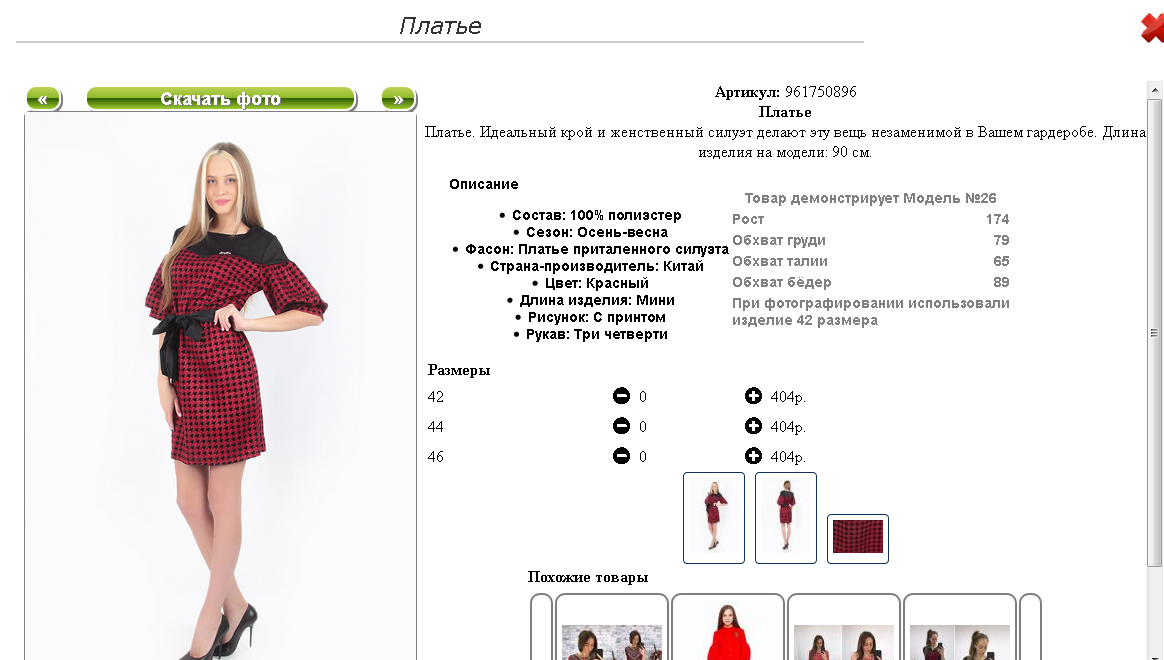Select the back view dress thumbnail
Screen dimensions: 1164x660
point(786,518)
